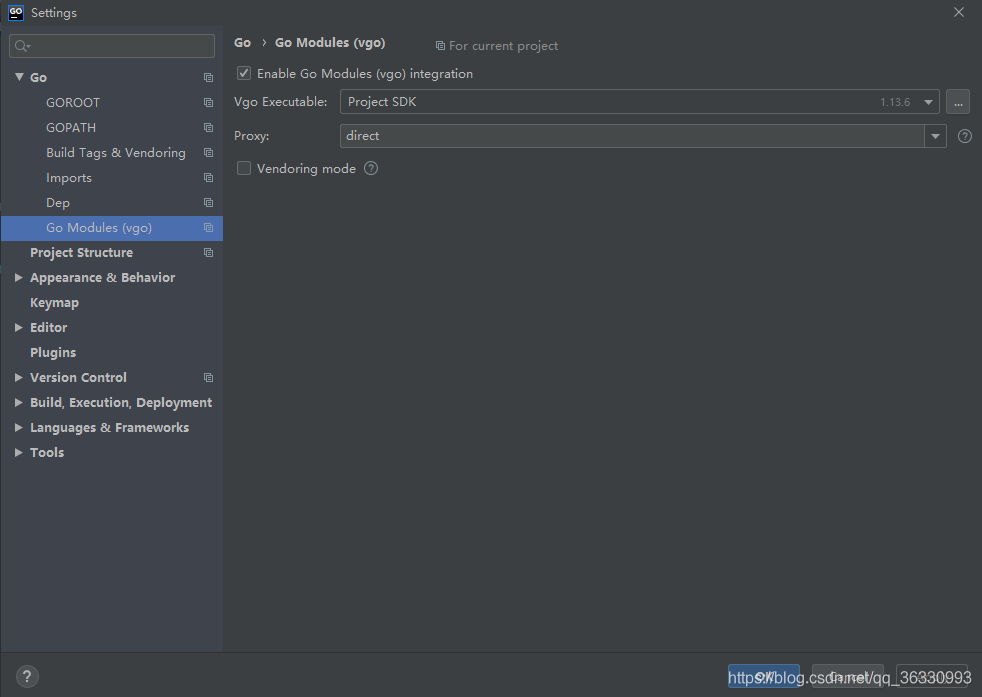Click the project-level icon next to GOROOT
The height and width of the screenshot is (697, 982).
click(x=208, y=103)
